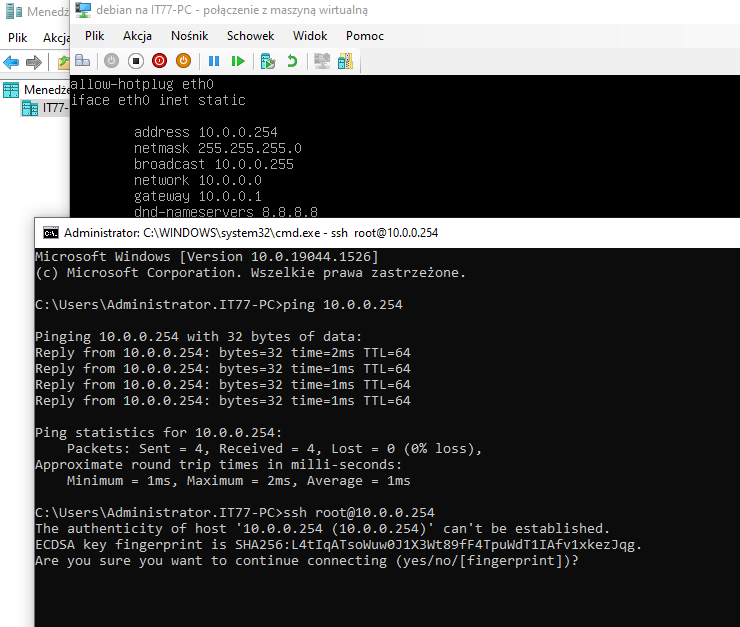Click the blue back arrow in Hyper-V Manager
This screenshot has height=627, width=740.
pyautogui.click(x=12, y=62)
